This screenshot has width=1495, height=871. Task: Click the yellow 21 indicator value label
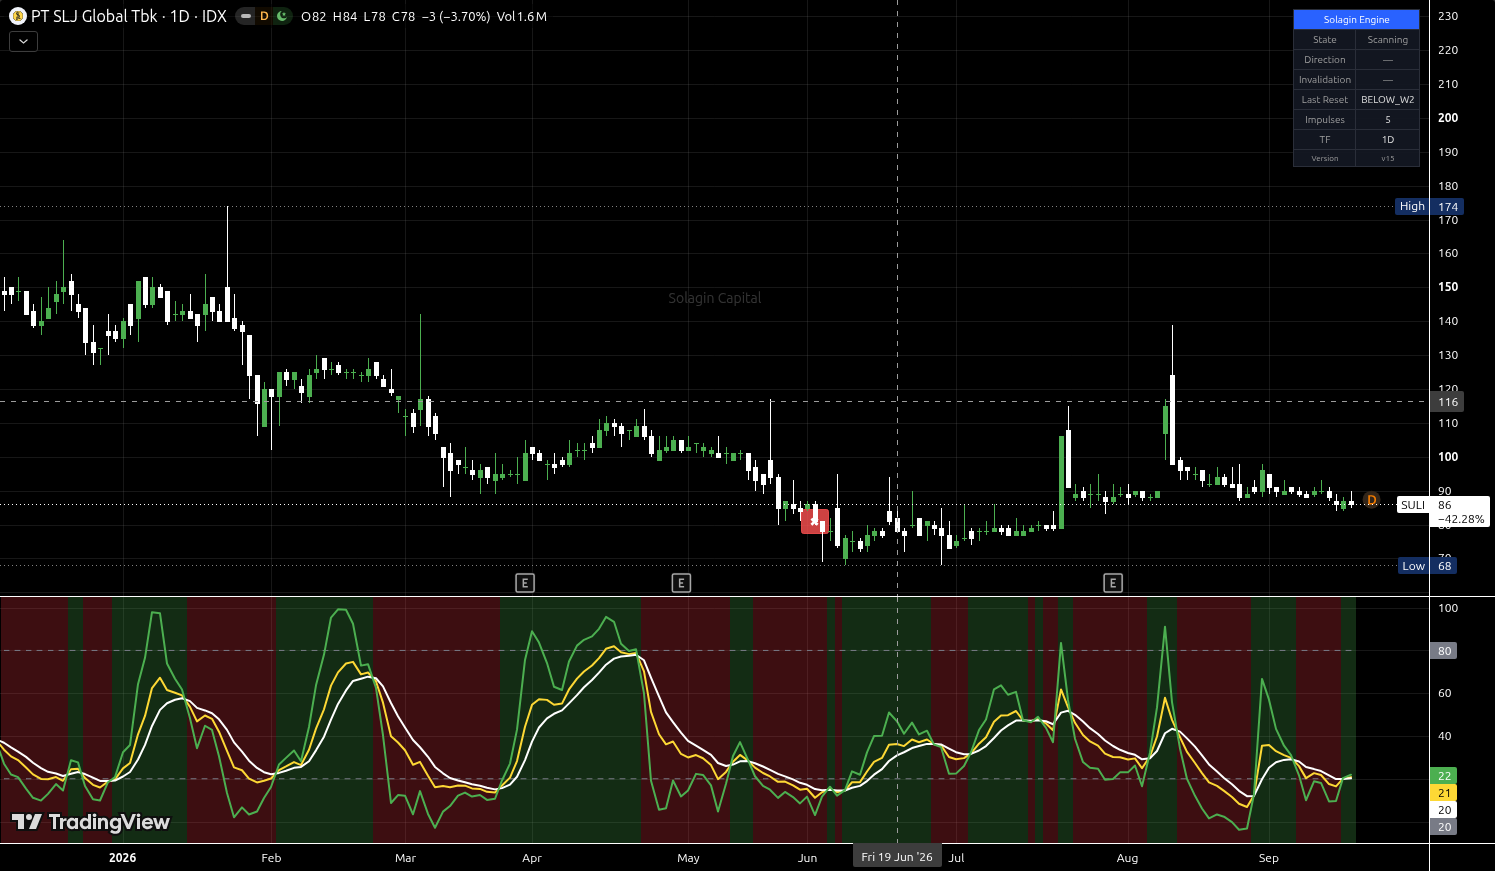[x=1444, y=793]
